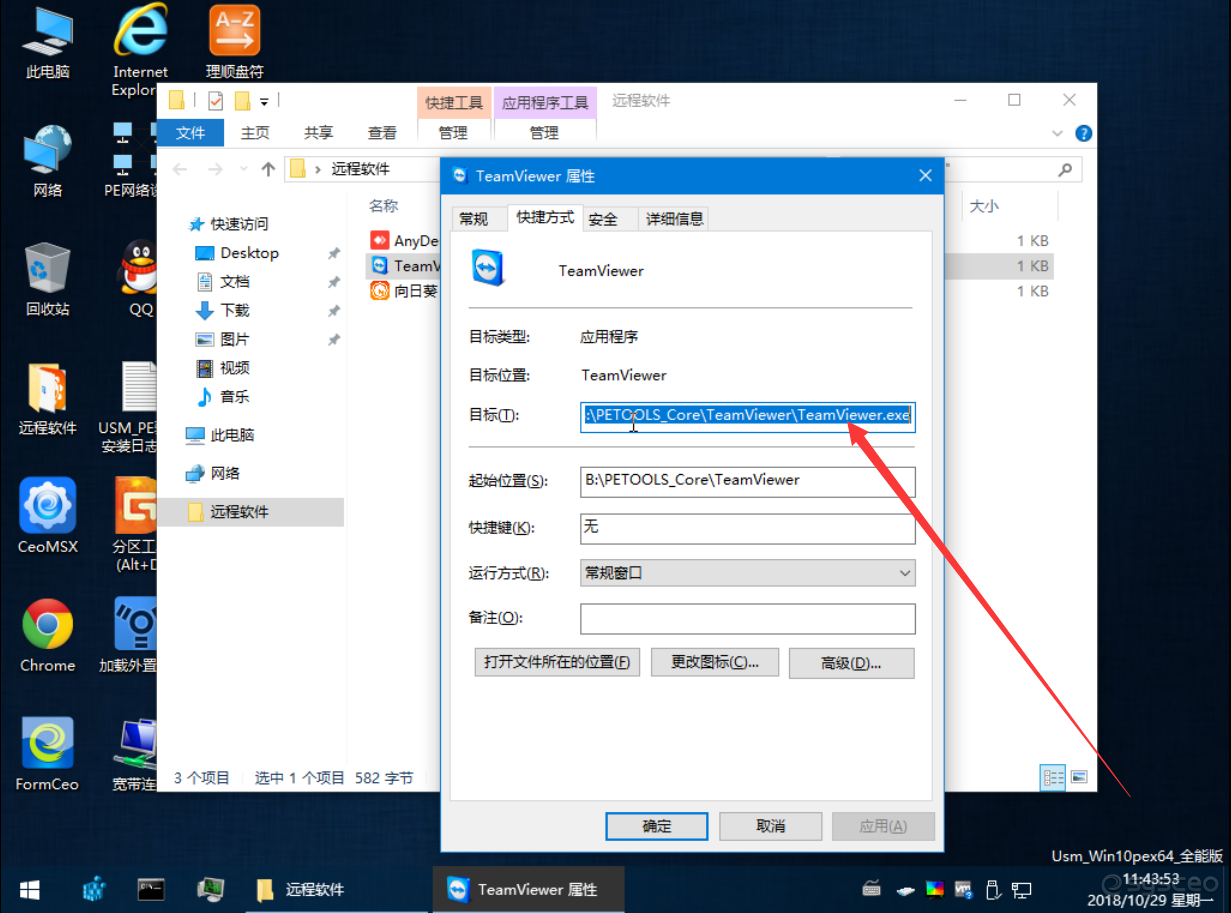Expand the Explorer ribbon chevron

coord(1058,133)
